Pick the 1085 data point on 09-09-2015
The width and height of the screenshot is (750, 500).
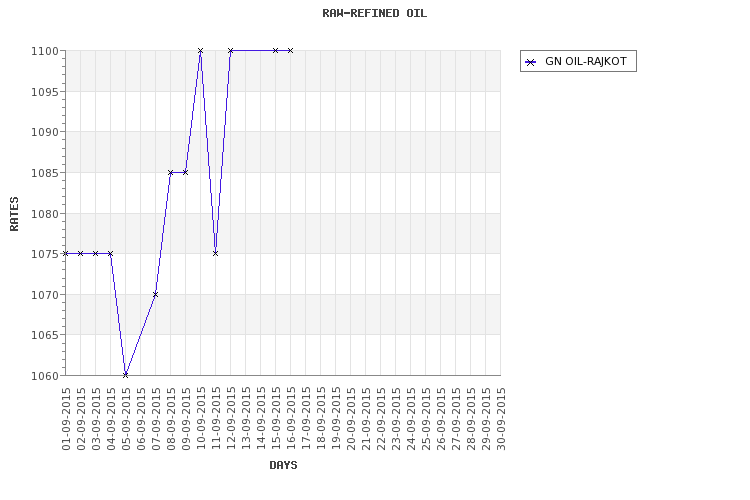pos(185,172)
